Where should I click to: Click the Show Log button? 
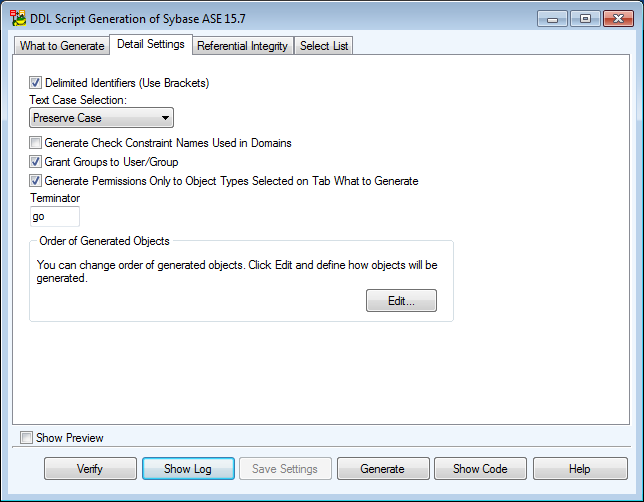click(188, 469)
